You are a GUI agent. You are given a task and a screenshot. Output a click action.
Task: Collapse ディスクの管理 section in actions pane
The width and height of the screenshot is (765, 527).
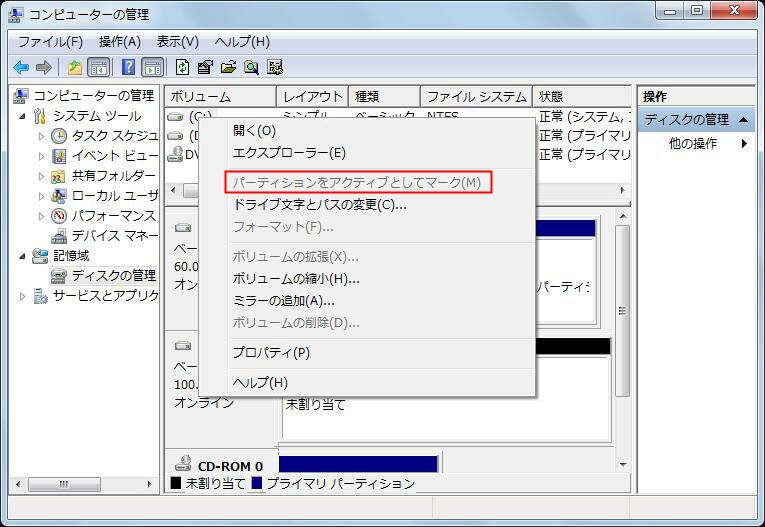[743, 120]
